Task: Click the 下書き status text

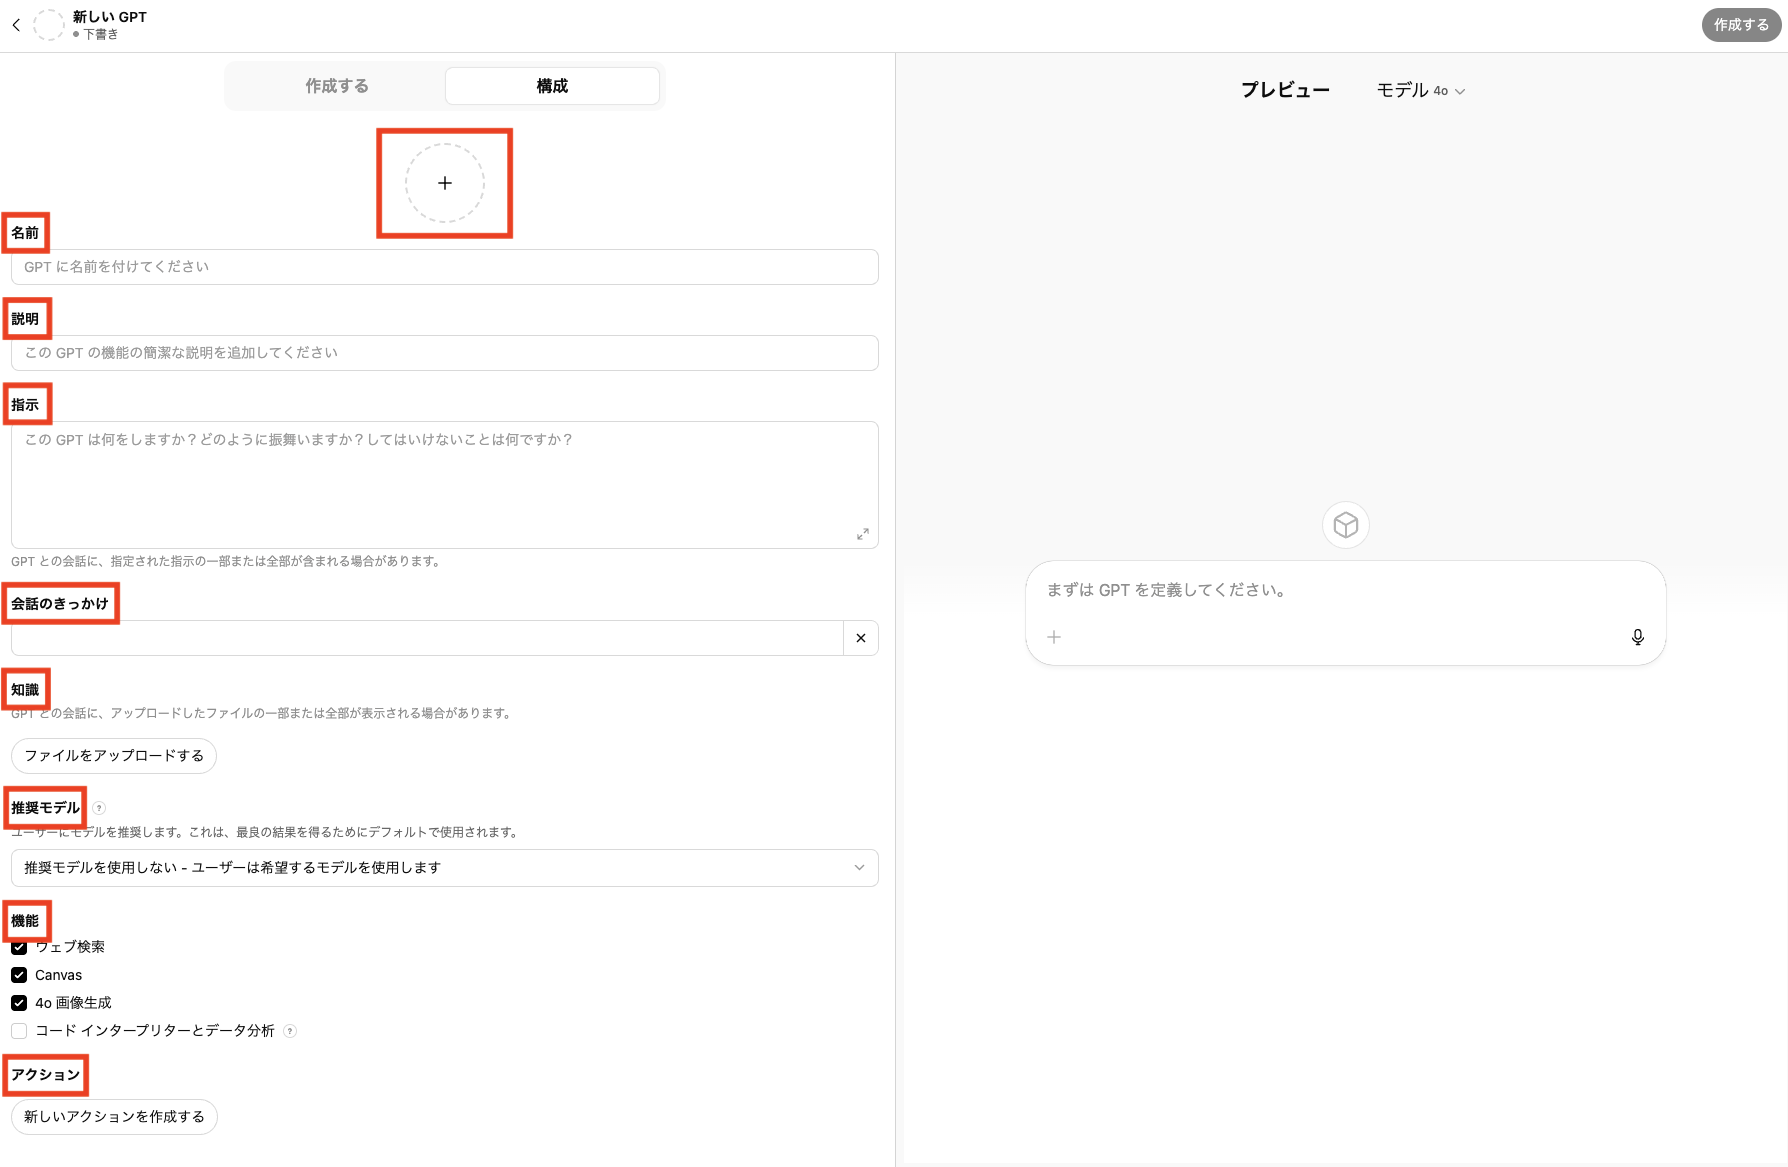Action: pos(101,34)
